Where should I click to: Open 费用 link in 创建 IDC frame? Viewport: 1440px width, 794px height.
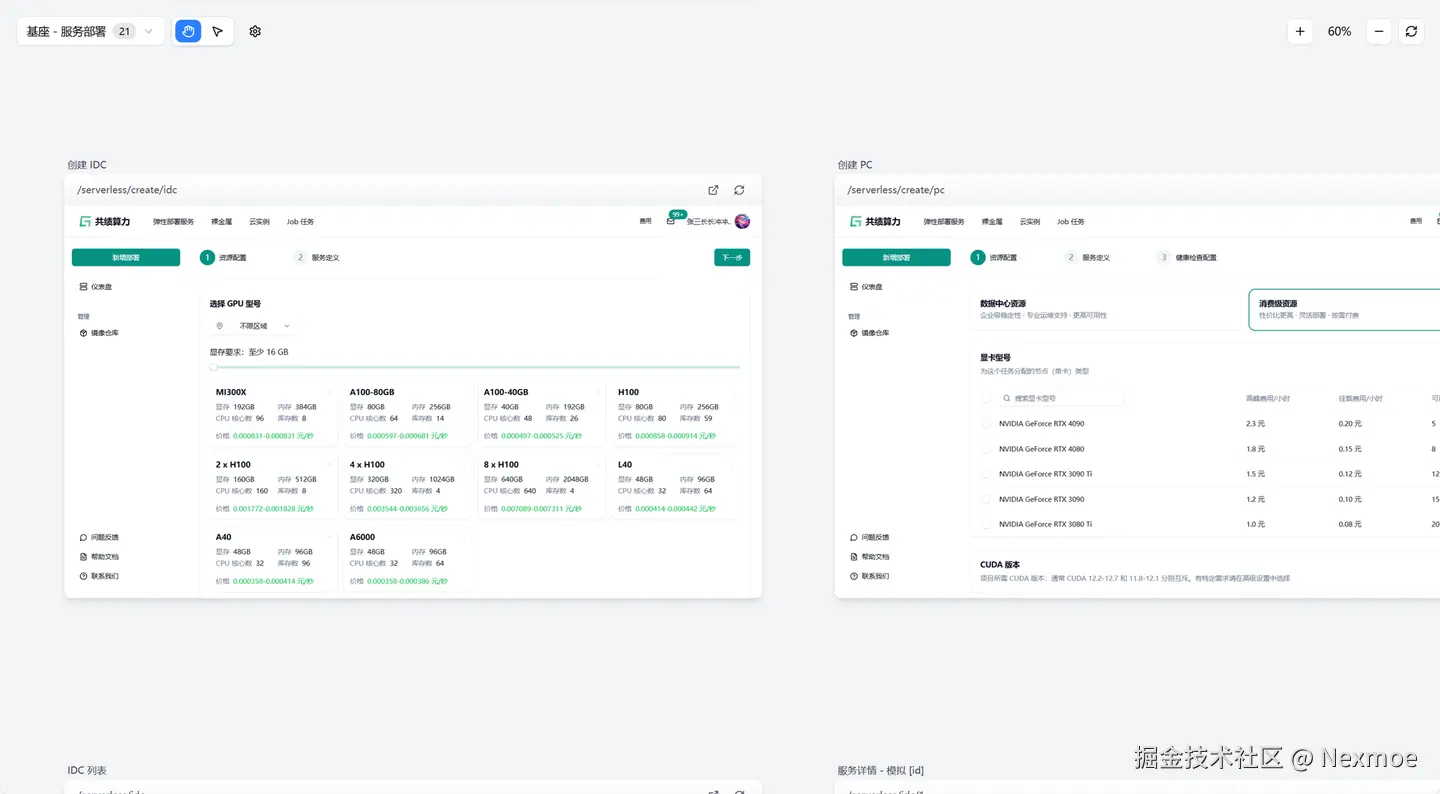(646, 222)
